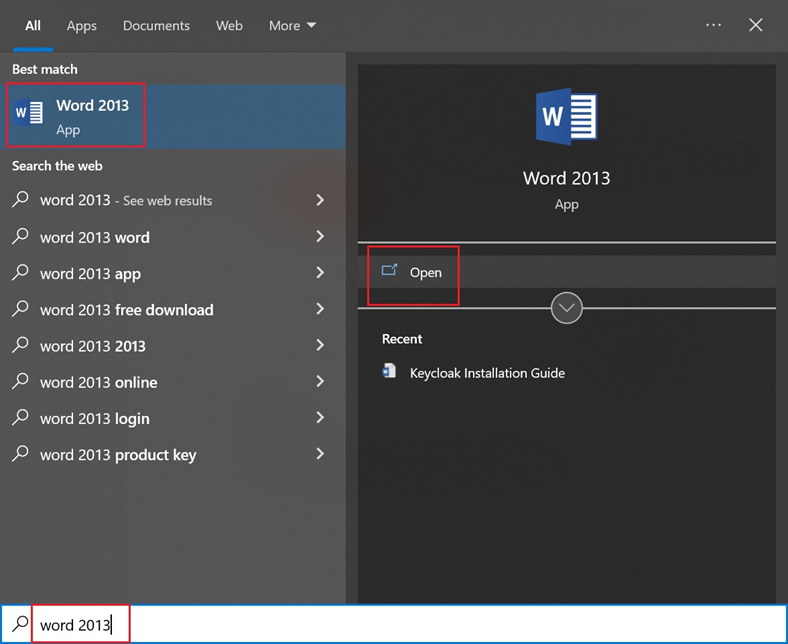Click the search box magnifier icon
Image resolution: width=788 pixels, height=644 pixels.
point(20,623)
